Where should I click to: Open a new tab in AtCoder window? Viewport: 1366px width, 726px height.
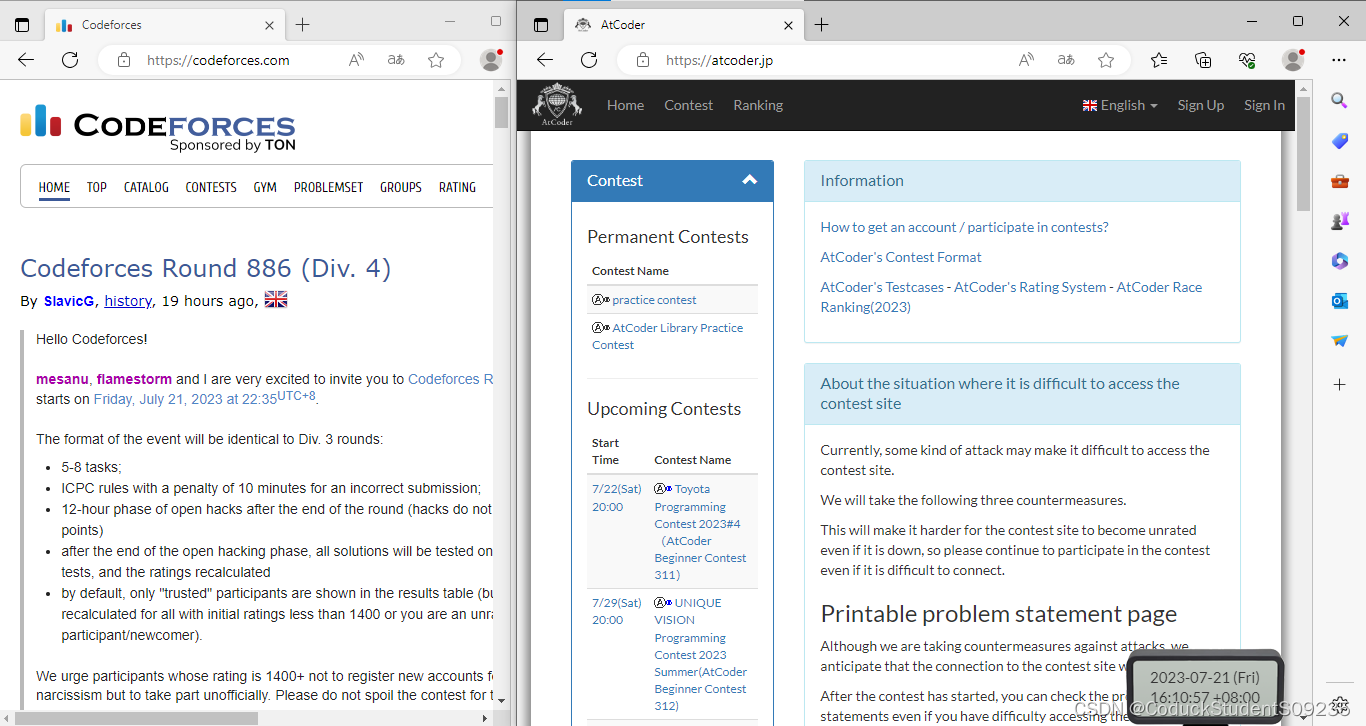click(x=822, y=25)
